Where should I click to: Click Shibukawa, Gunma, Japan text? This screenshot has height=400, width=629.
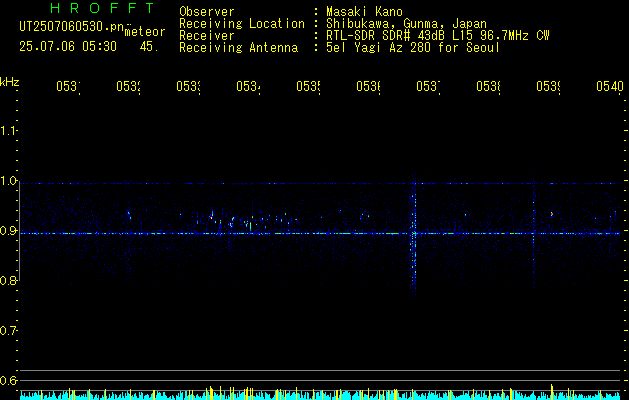pos(406,24)
